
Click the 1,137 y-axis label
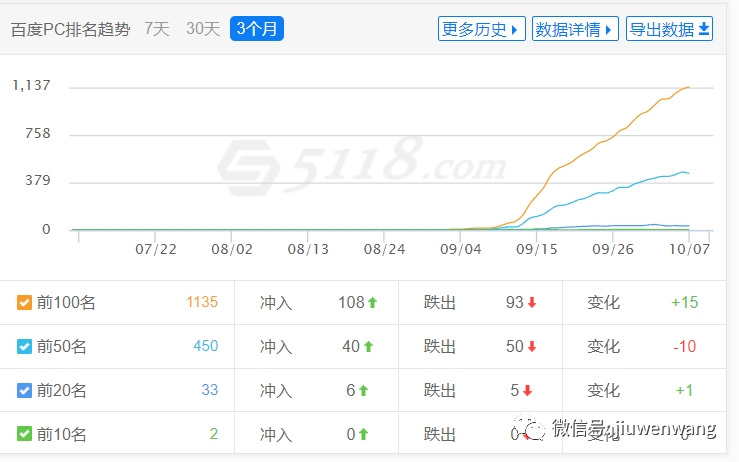31,85
